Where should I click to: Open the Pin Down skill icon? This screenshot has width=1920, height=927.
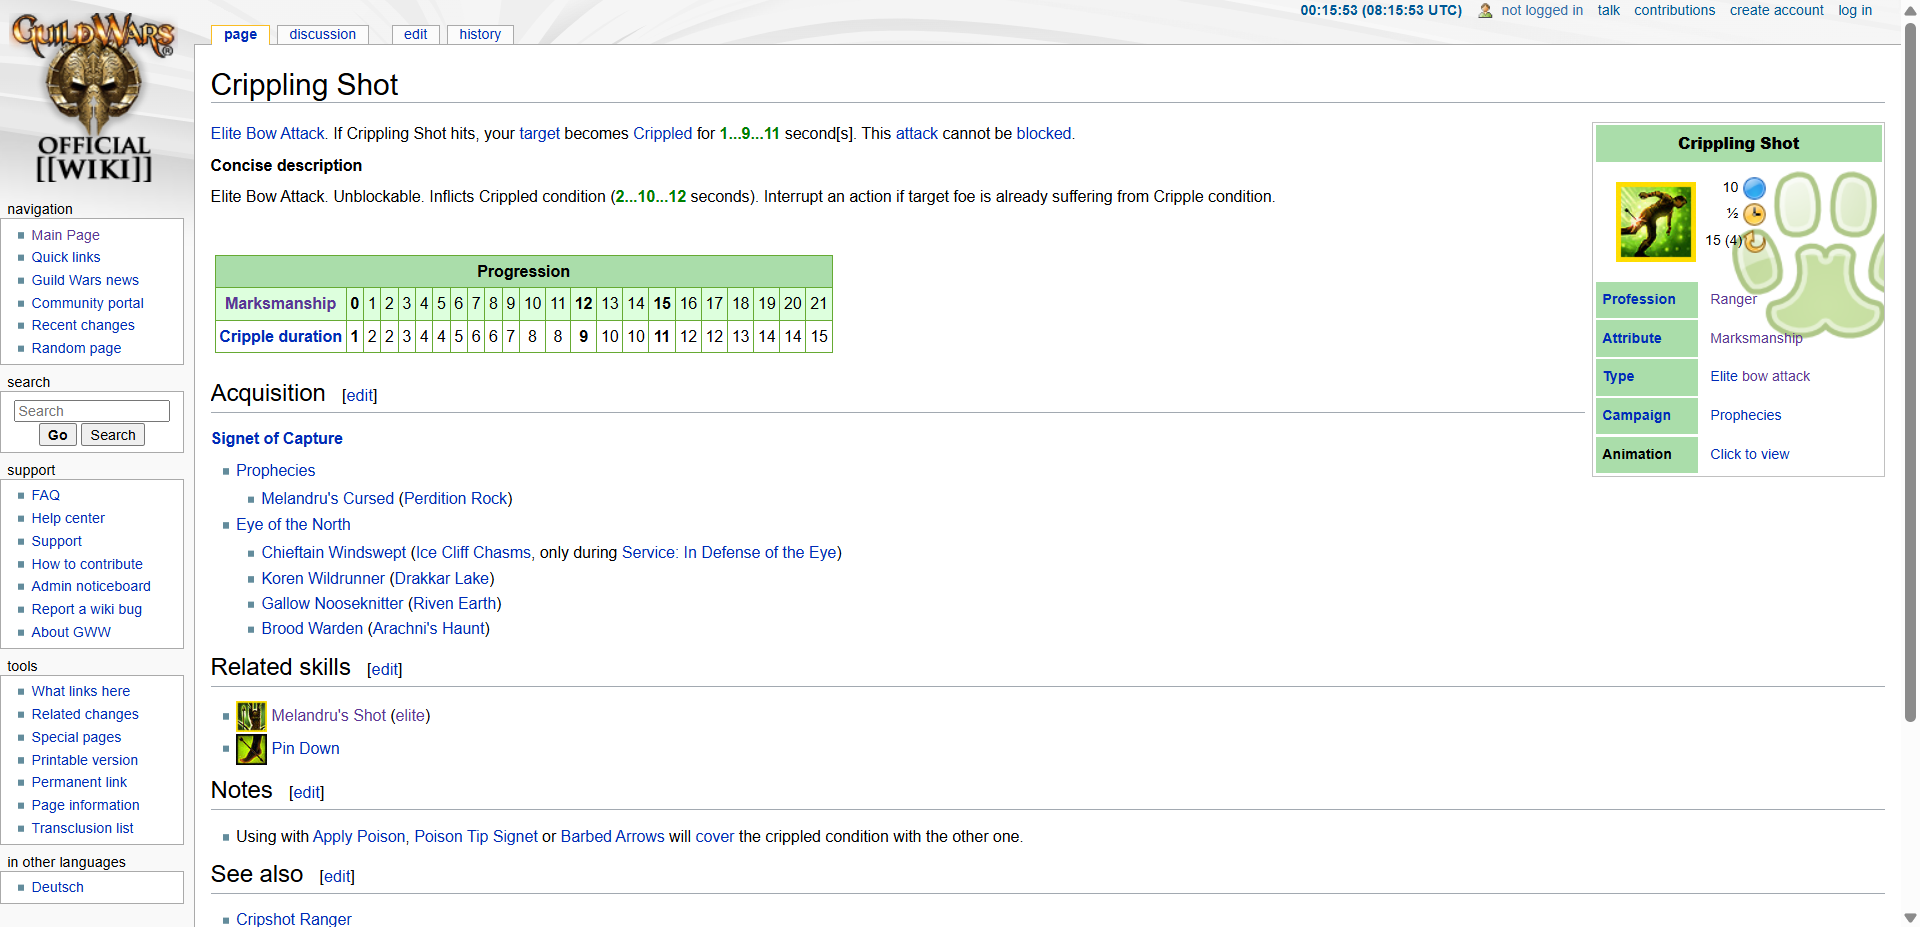click(x=251, y=748)
